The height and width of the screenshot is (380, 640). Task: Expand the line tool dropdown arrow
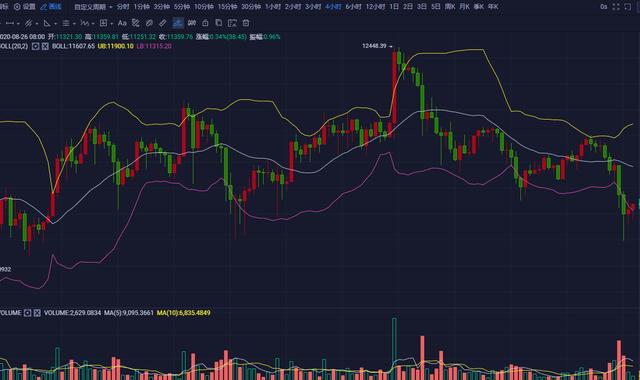tap(18, 24)
